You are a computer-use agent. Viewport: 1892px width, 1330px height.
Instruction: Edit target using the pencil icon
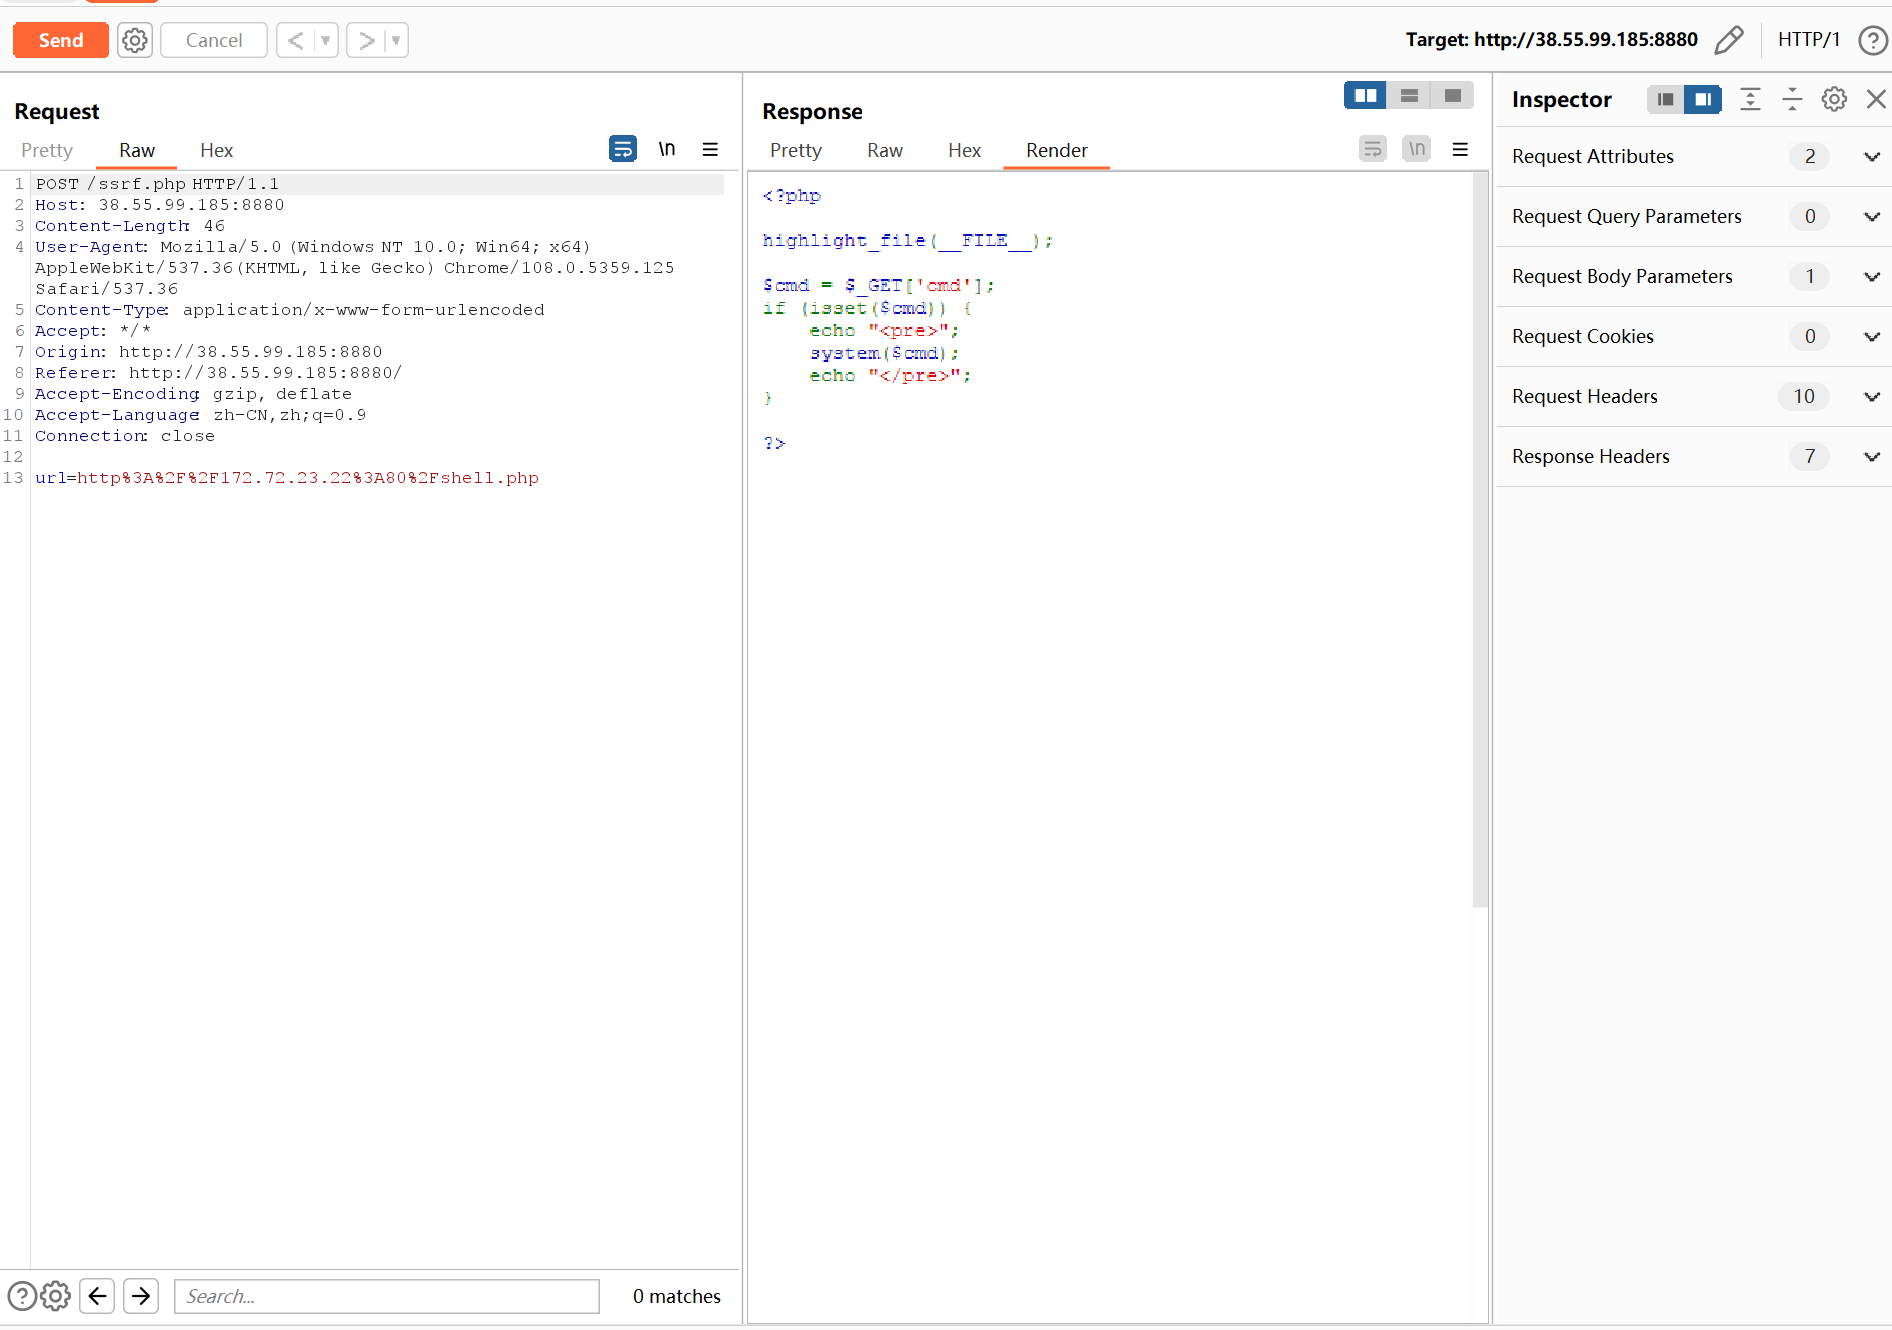[1728, 40]
